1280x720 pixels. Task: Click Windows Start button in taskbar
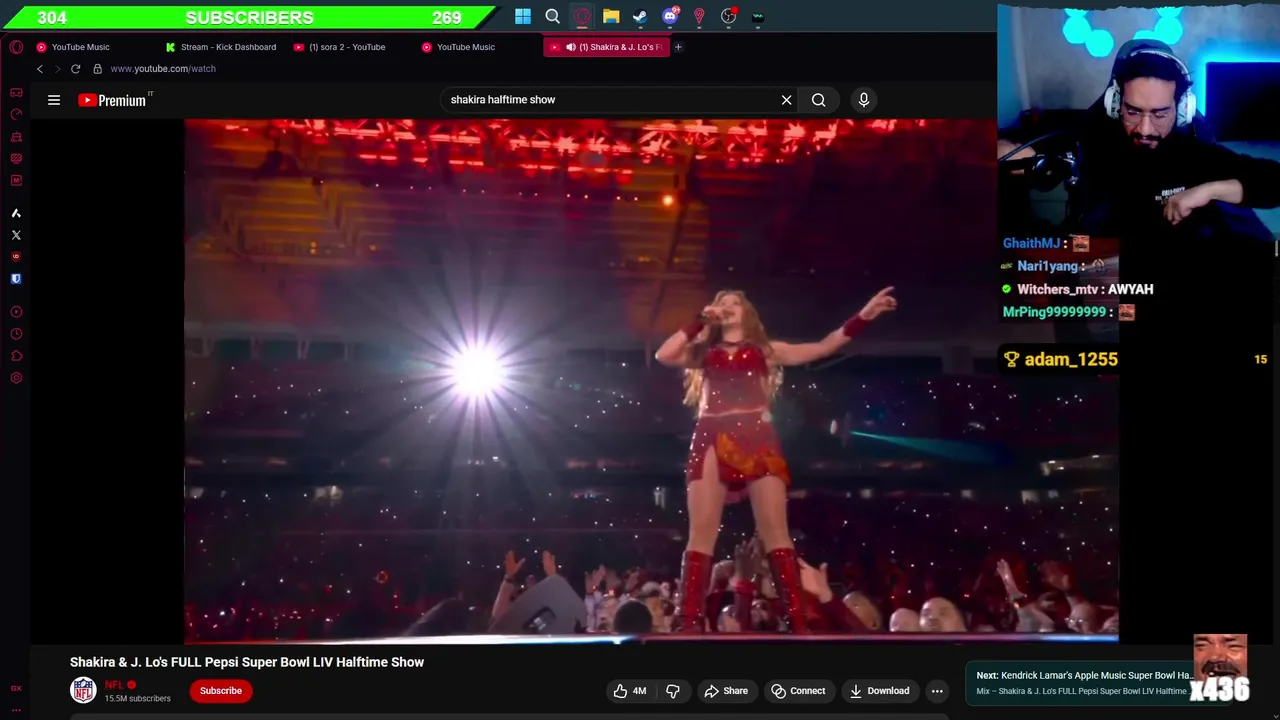click(523, 16)
